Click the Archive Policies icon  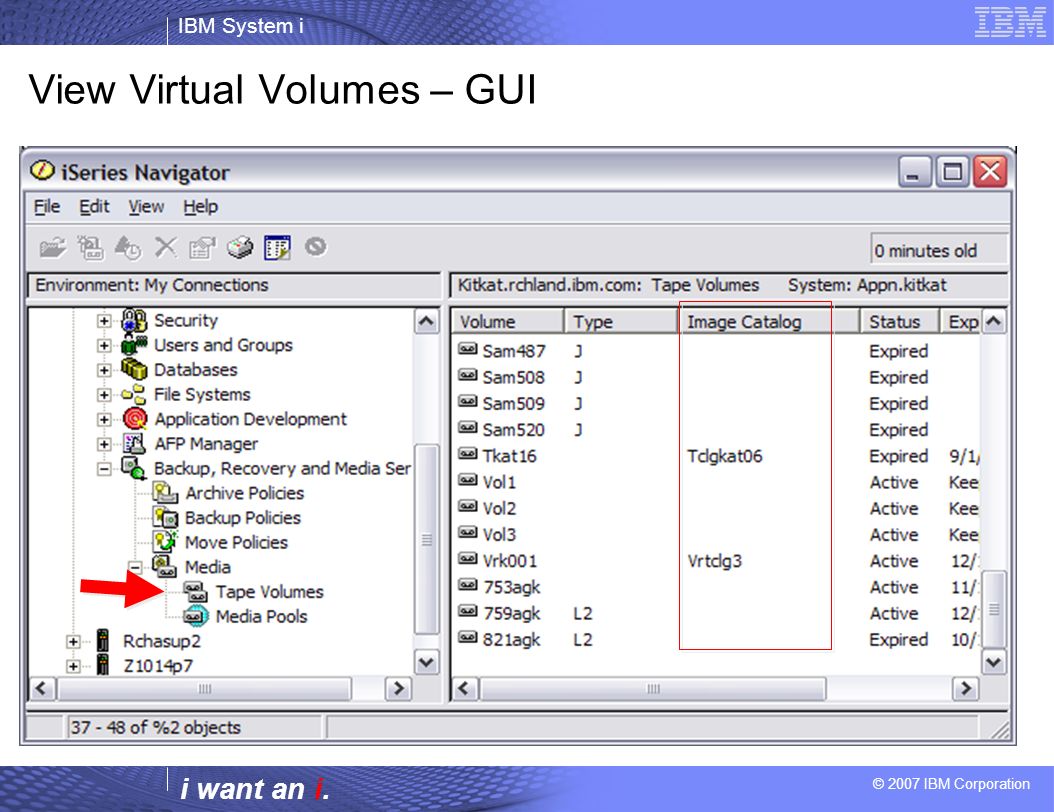[165, 493]
